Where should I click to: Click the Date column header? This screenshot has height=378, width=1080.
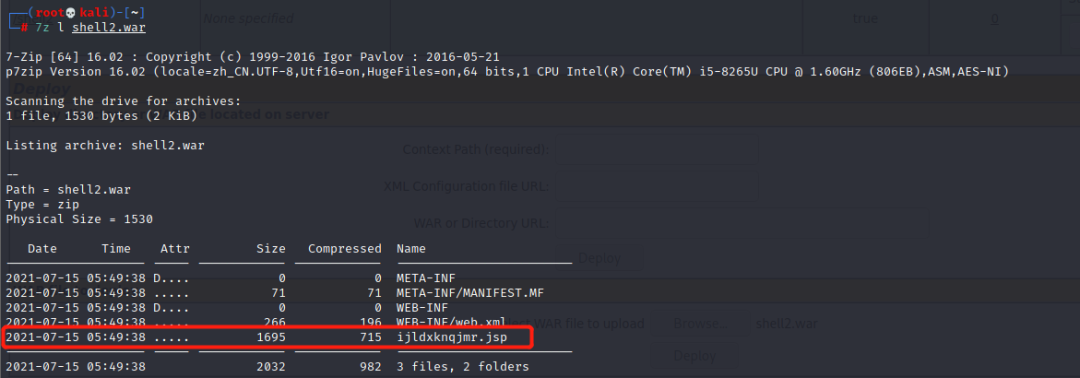point(43,249)
